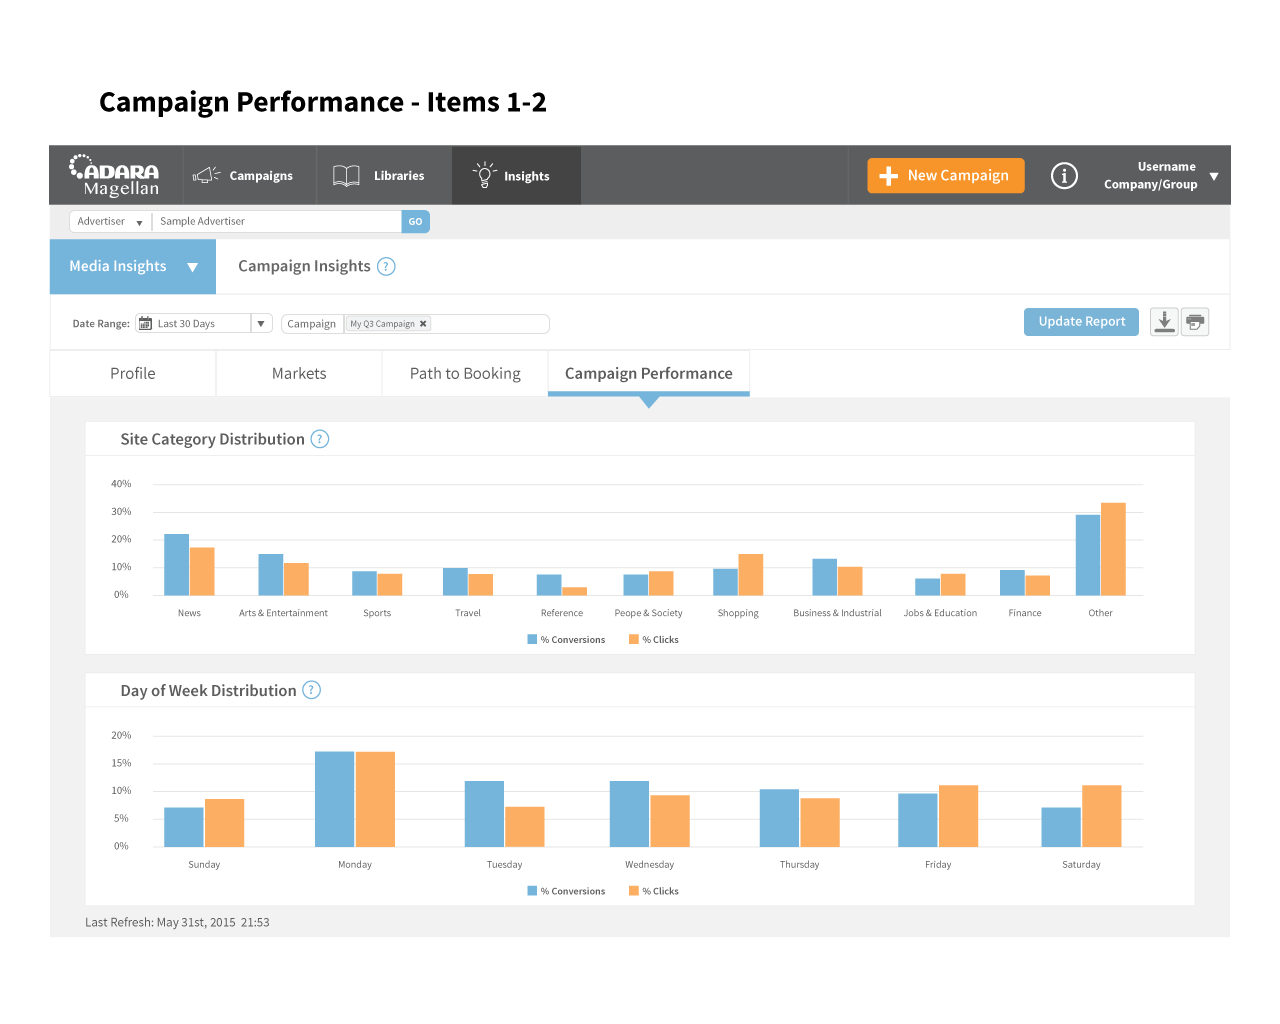
Task: Click the Campaign Insights help question icon
Action: click(x=386, y=266)
